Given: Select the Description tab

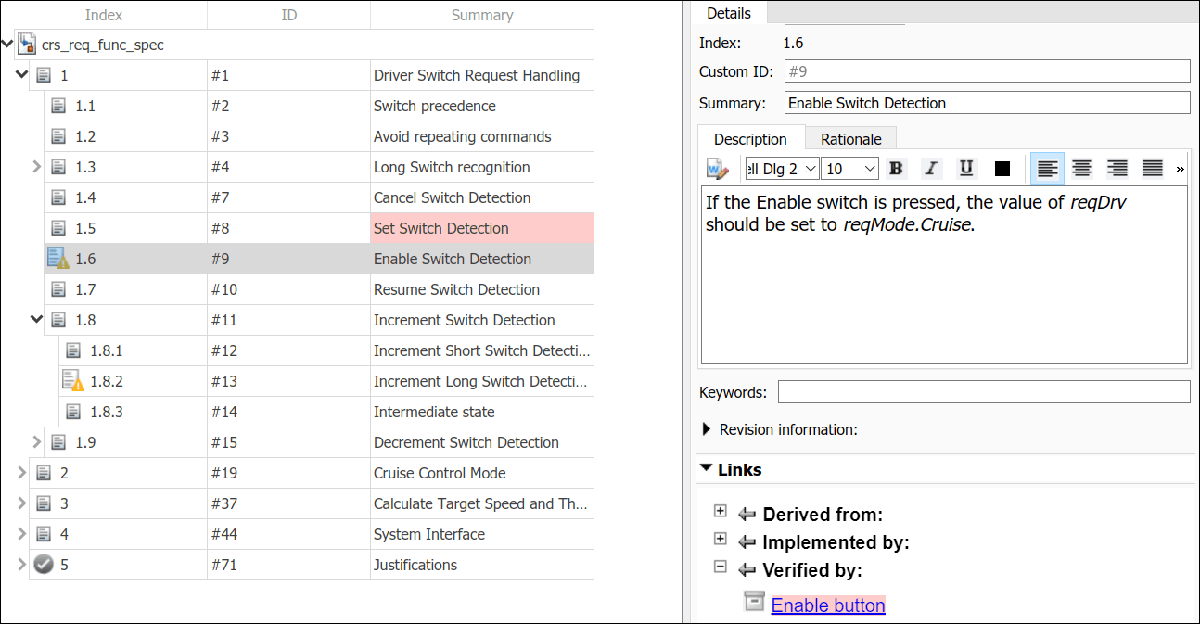Looking at the screenshot, I should click(750, 139).
